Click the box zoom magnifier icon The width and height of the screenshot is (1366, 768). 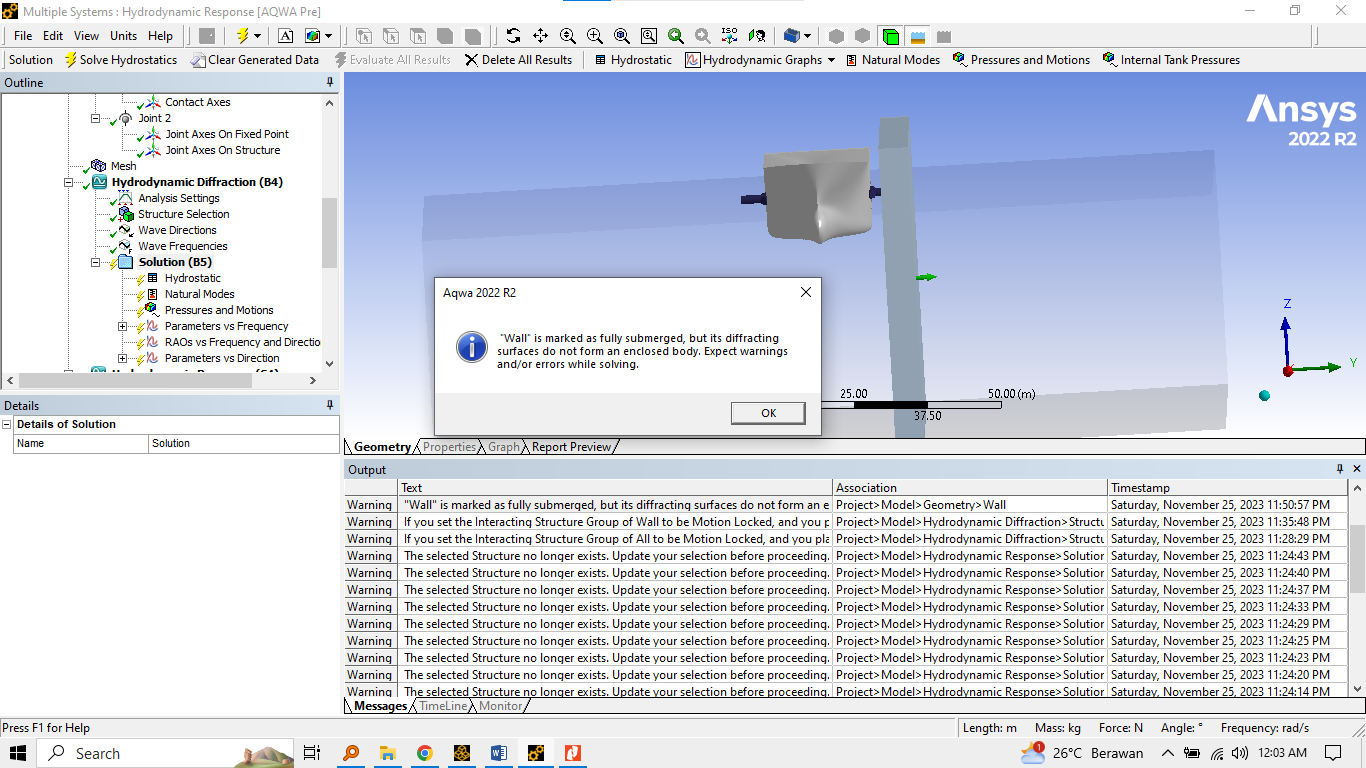point(648,35)
